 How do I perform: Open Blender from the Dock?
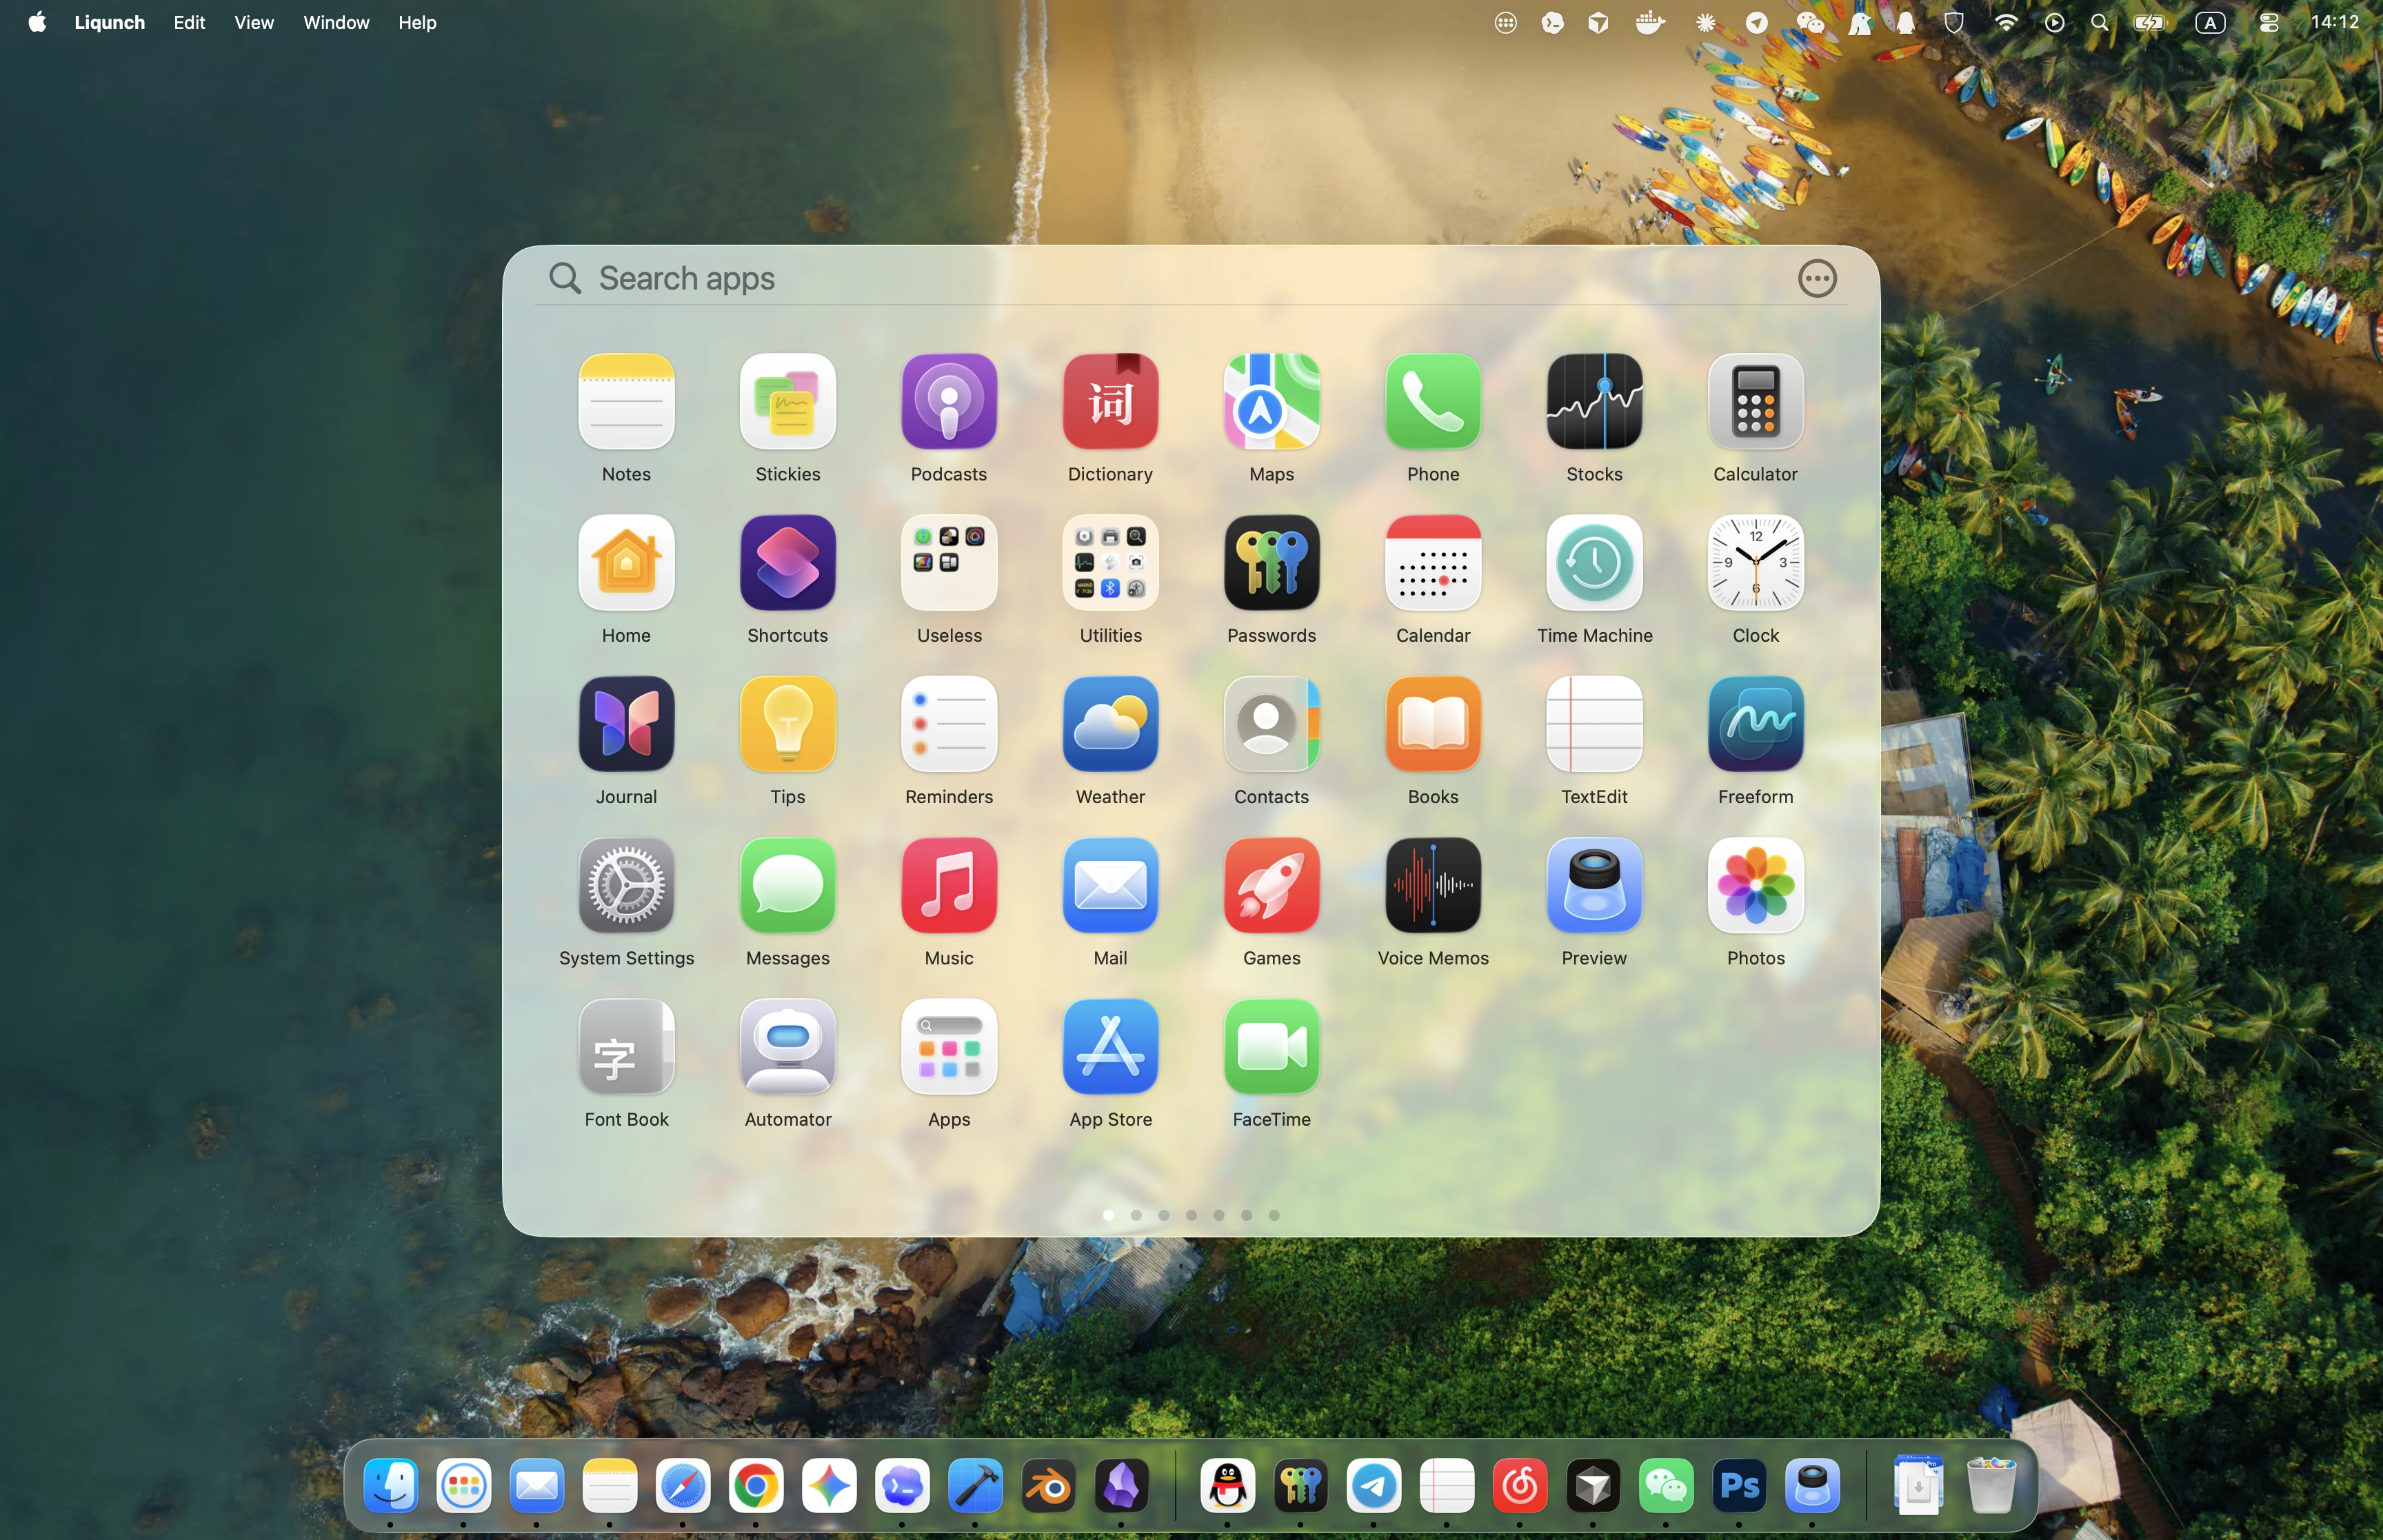coord(1049,1485)
